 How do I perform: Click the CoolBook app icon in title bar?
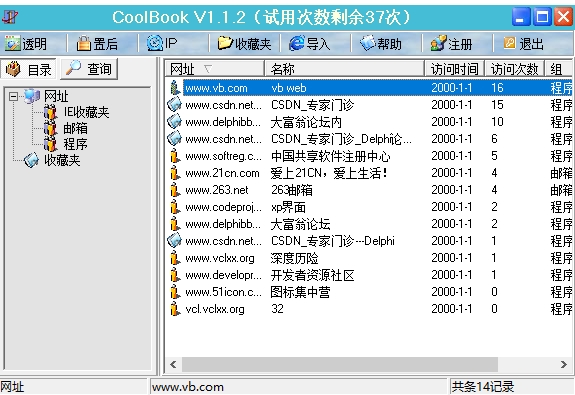(x=10, y=17)
